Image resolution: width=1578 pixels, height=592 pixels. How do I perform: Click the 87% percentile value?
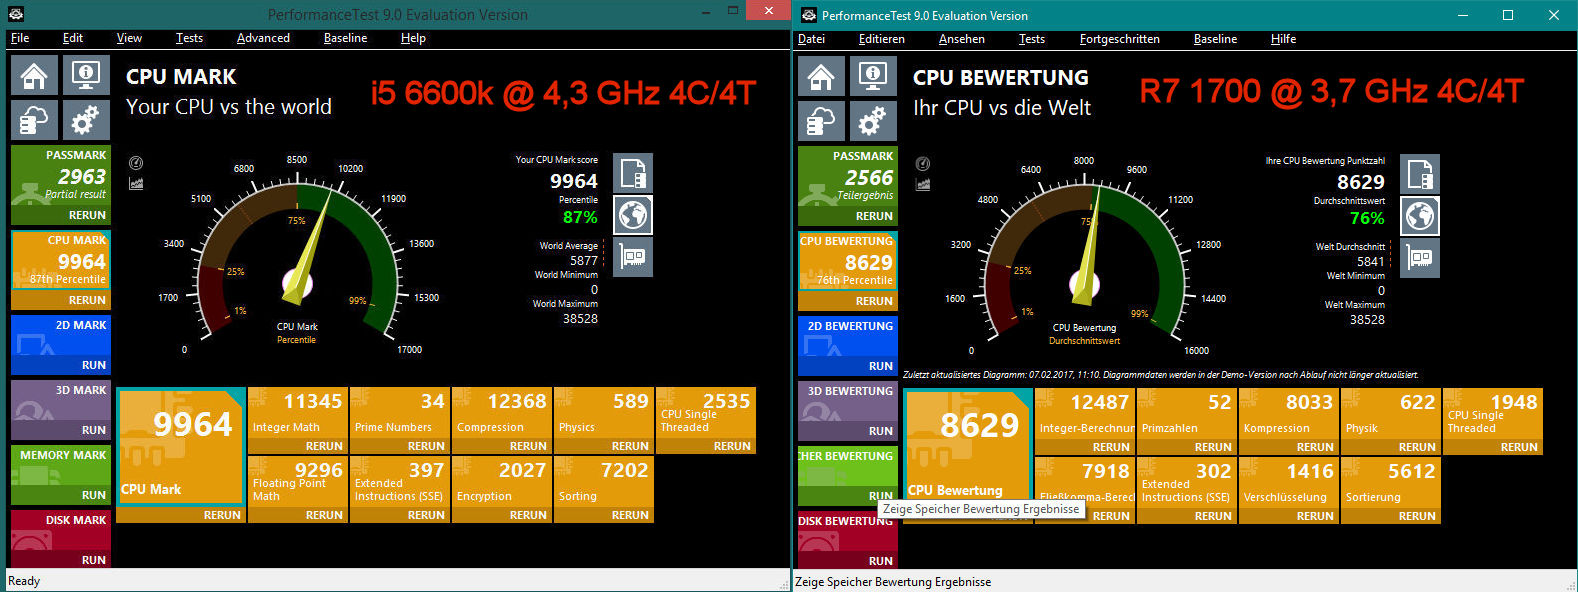click(580, 217)
